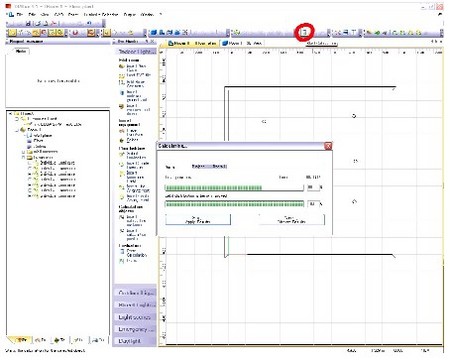Click the upper progress percentage field
The width and height of the screenshot is (450, 364).
pyautogui.click(x=313, y=188)
